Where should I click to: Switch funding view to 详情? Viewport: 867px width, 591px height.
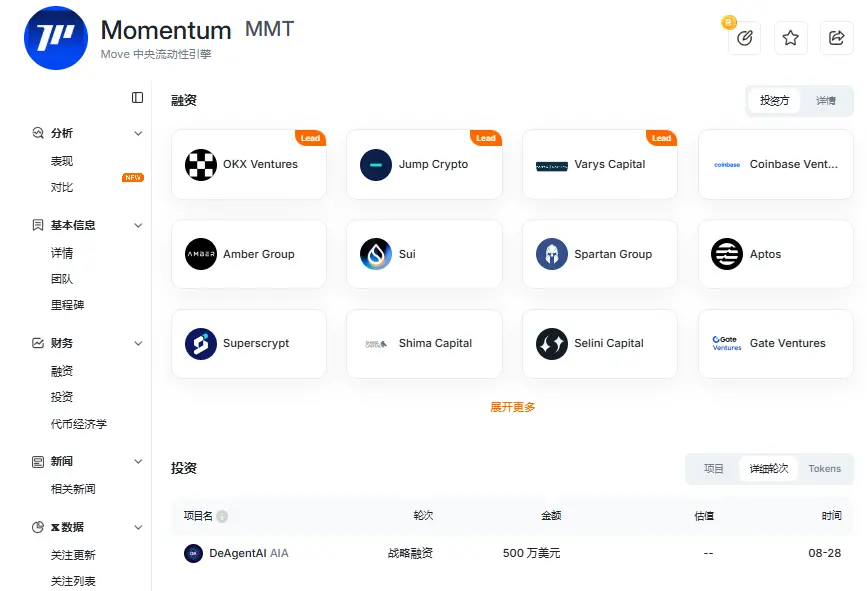pyautogui.click(x=826, y=101)
